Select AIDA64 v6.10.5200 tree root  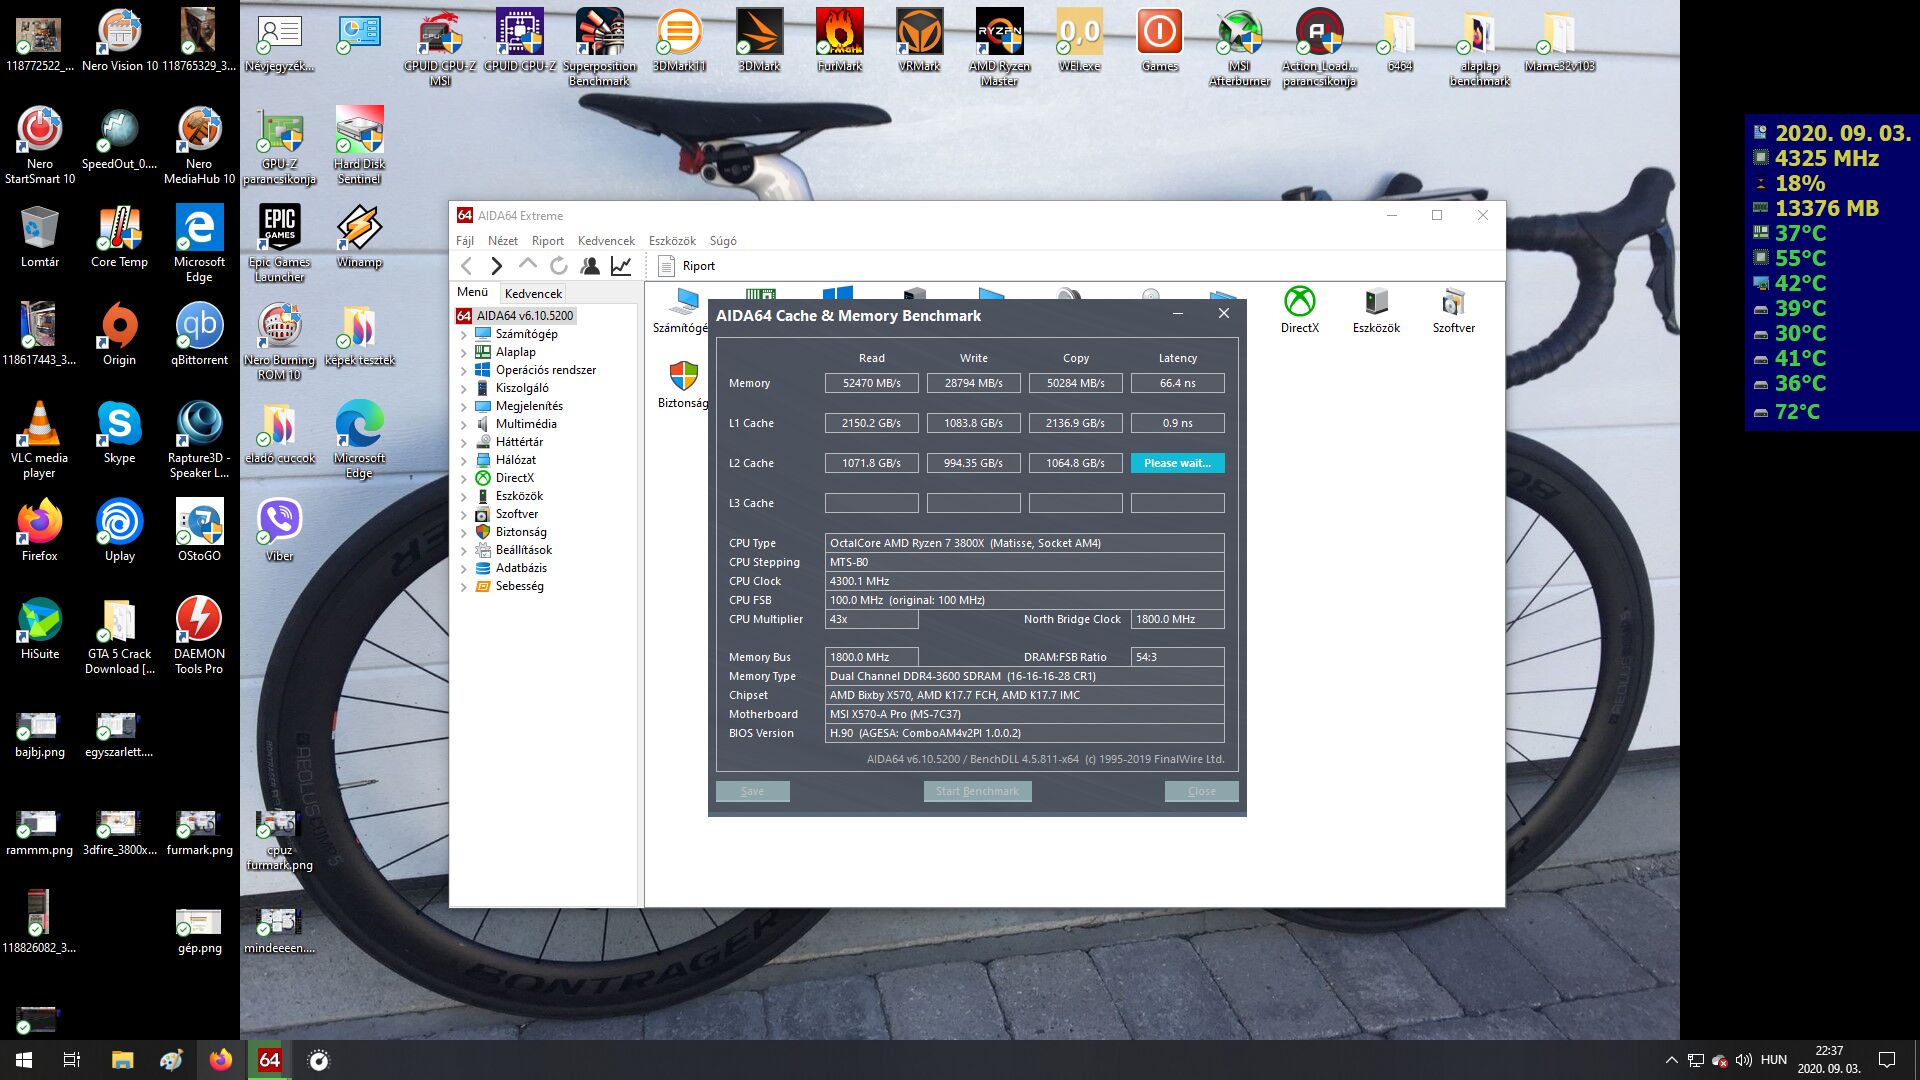tap(515, 316)
